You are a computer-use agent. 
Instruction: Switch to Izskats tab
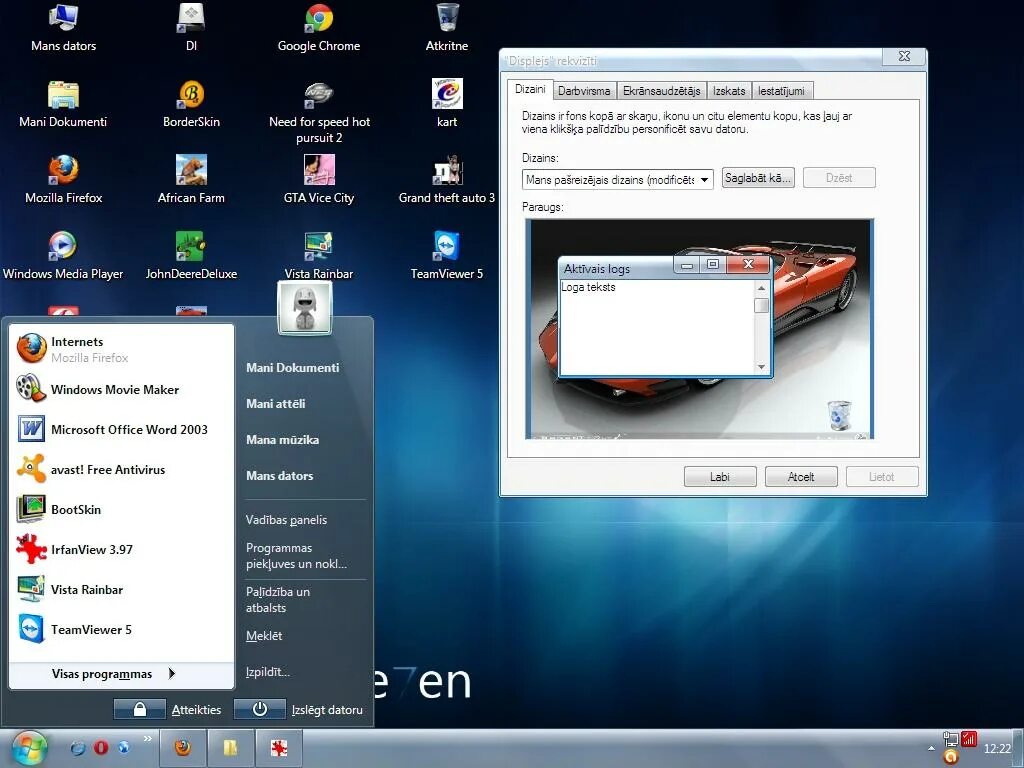(x=729, y=91)
